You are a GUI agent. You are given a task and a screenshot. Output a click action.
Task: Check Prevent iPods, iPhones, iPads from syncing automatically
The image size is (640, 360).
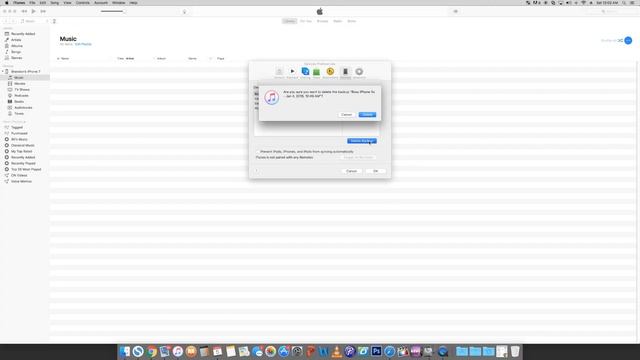[258, 151]
